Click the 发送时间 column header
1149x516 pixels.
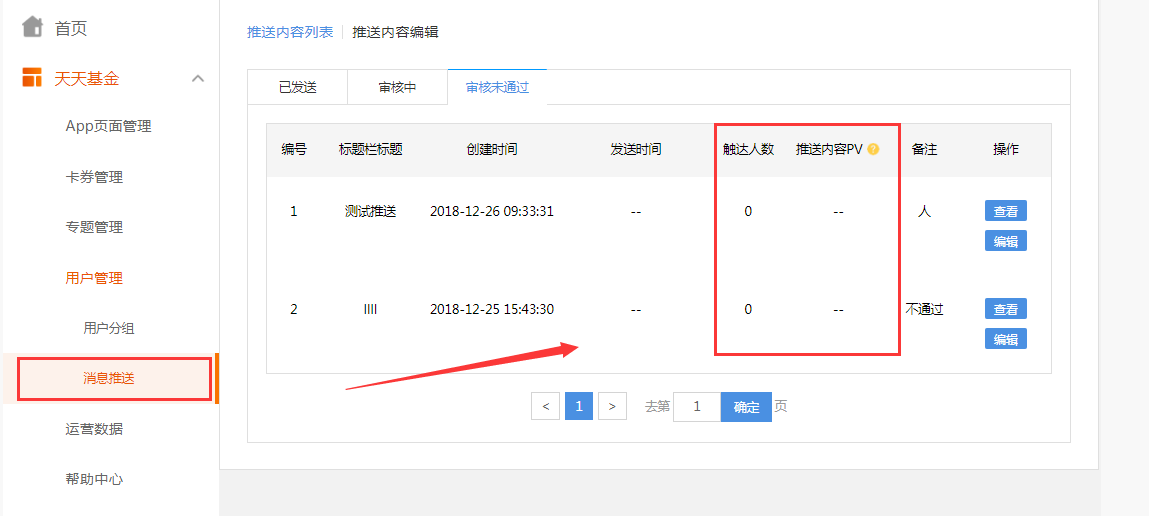[636, 150]
